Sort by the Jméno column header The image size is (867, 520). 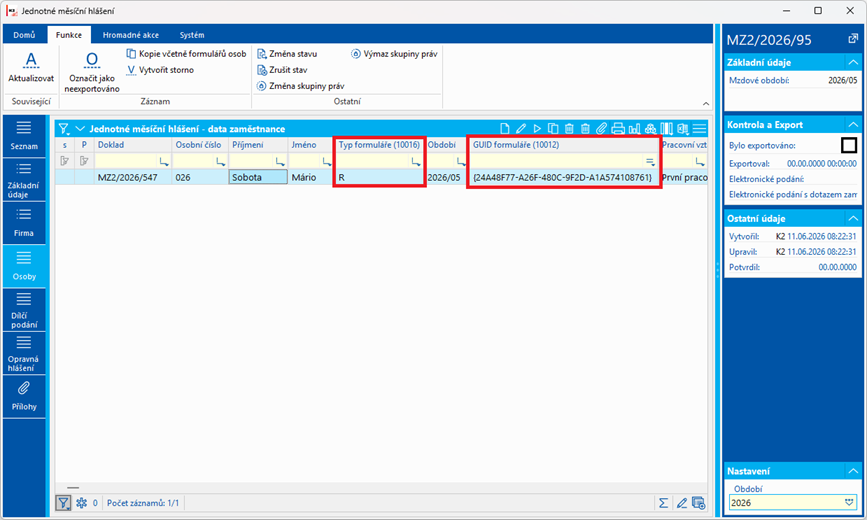(311, 145)
